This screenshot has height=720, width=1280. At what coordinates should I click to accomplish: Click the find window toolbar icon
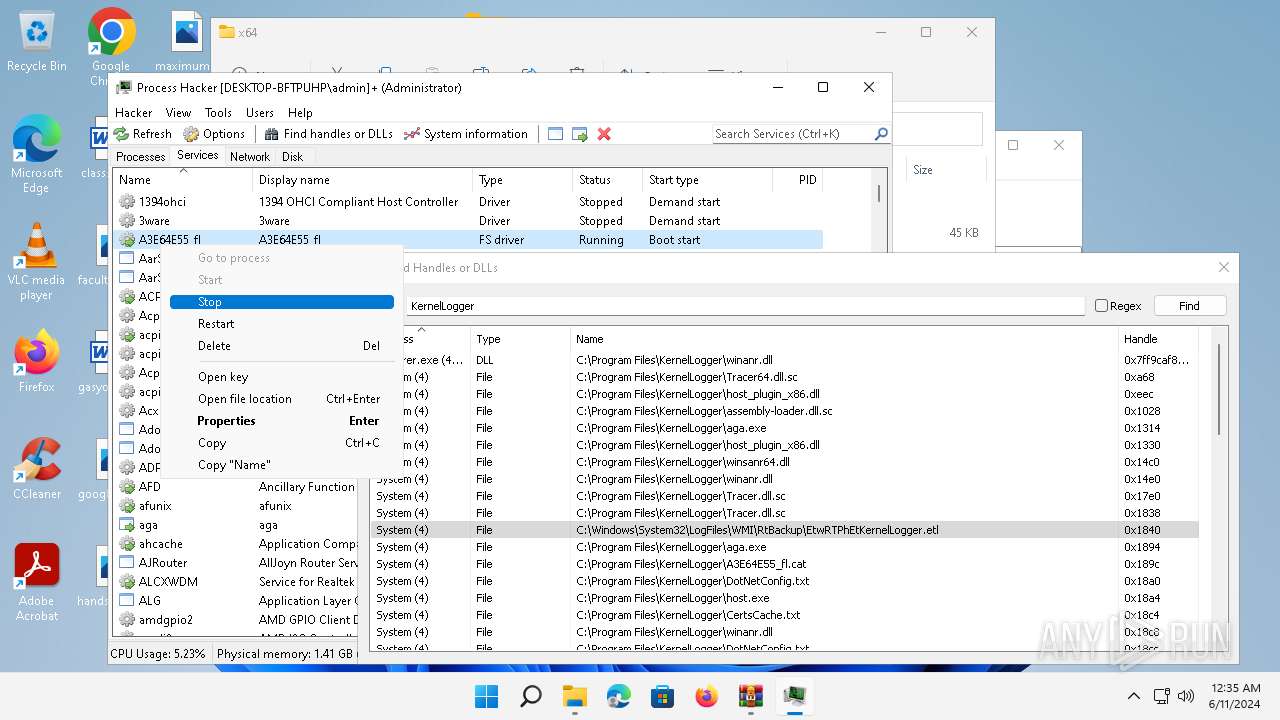tap(556, 134)
